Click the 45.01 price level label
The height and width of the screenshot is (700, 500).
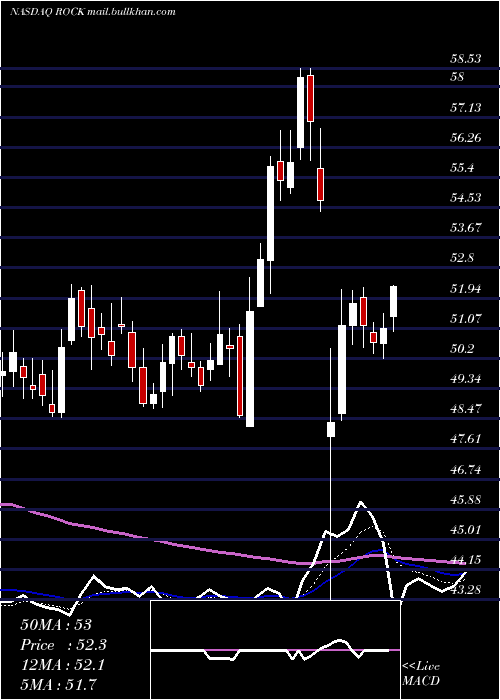tap(466, 530)
